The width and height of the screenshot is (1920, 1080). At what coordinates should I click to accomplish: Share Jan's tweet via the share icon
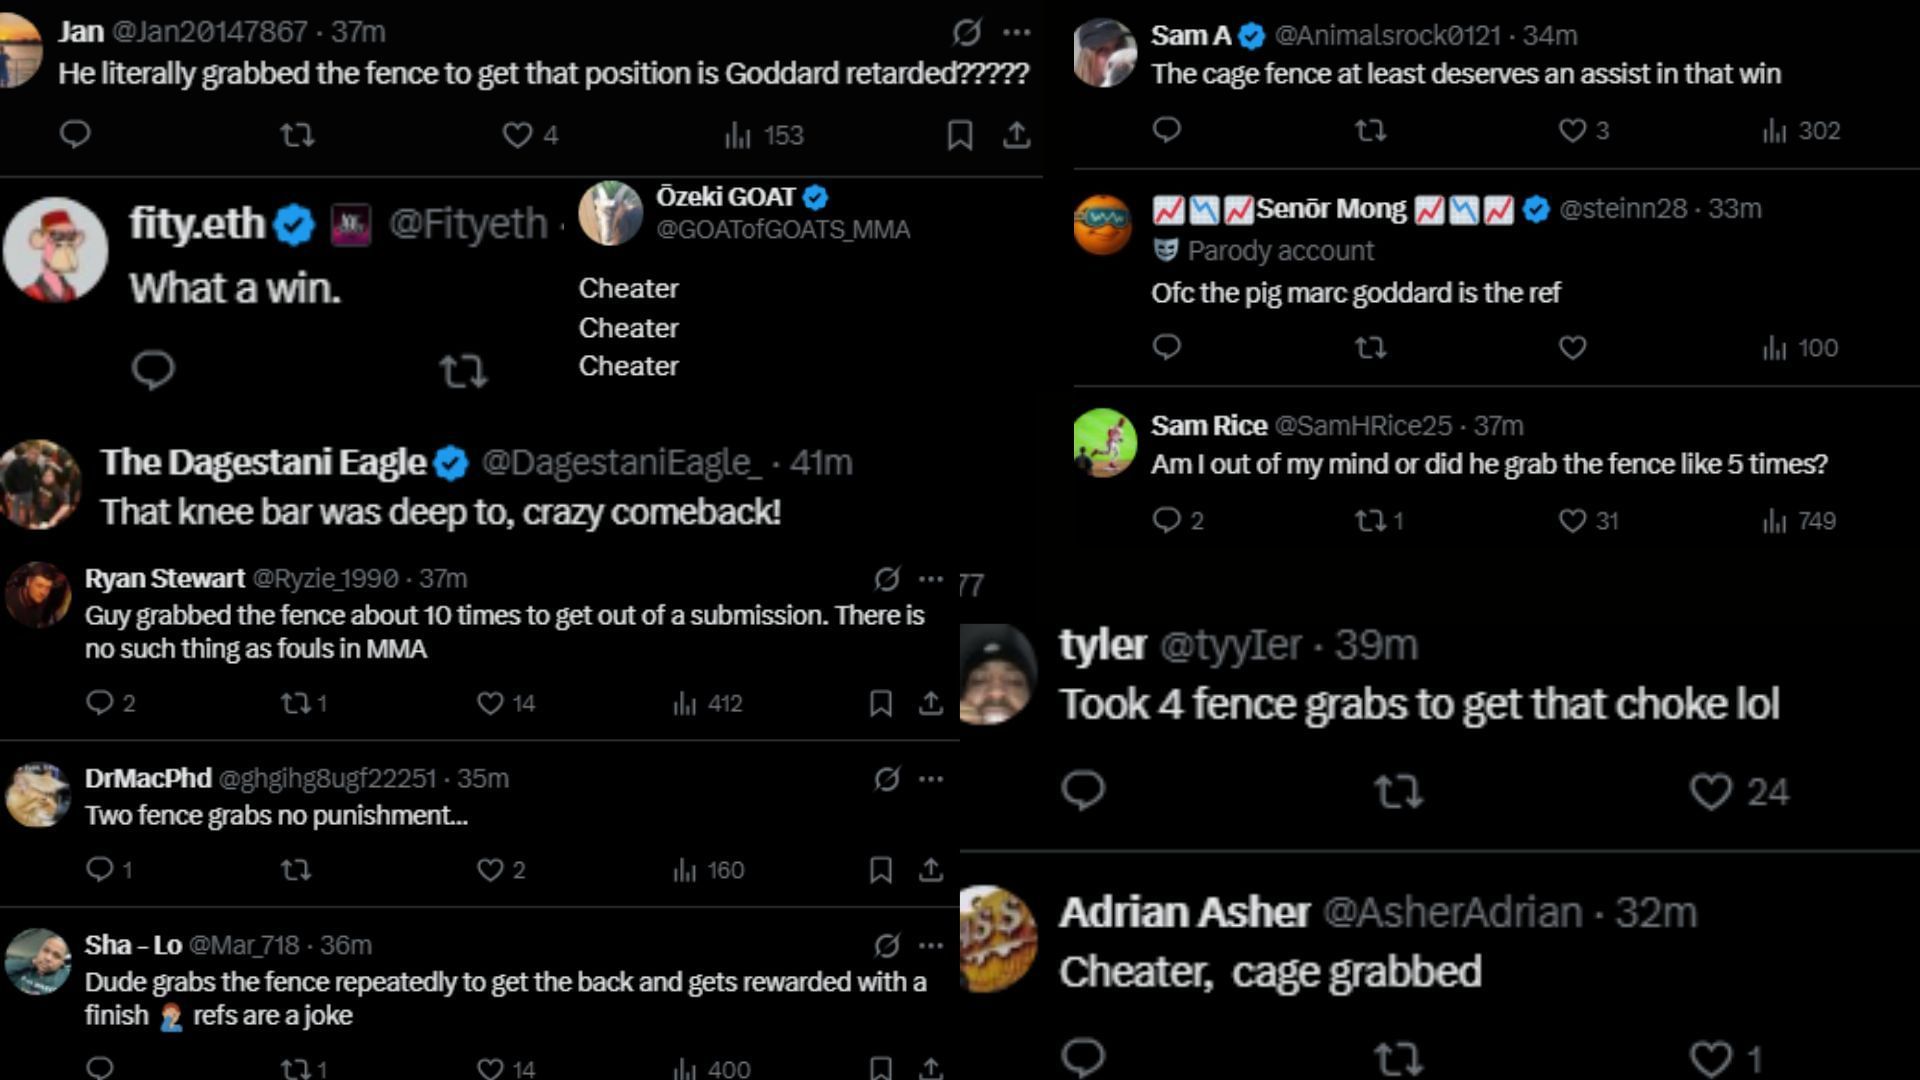pyautogui.click(x=1016, y=134)
